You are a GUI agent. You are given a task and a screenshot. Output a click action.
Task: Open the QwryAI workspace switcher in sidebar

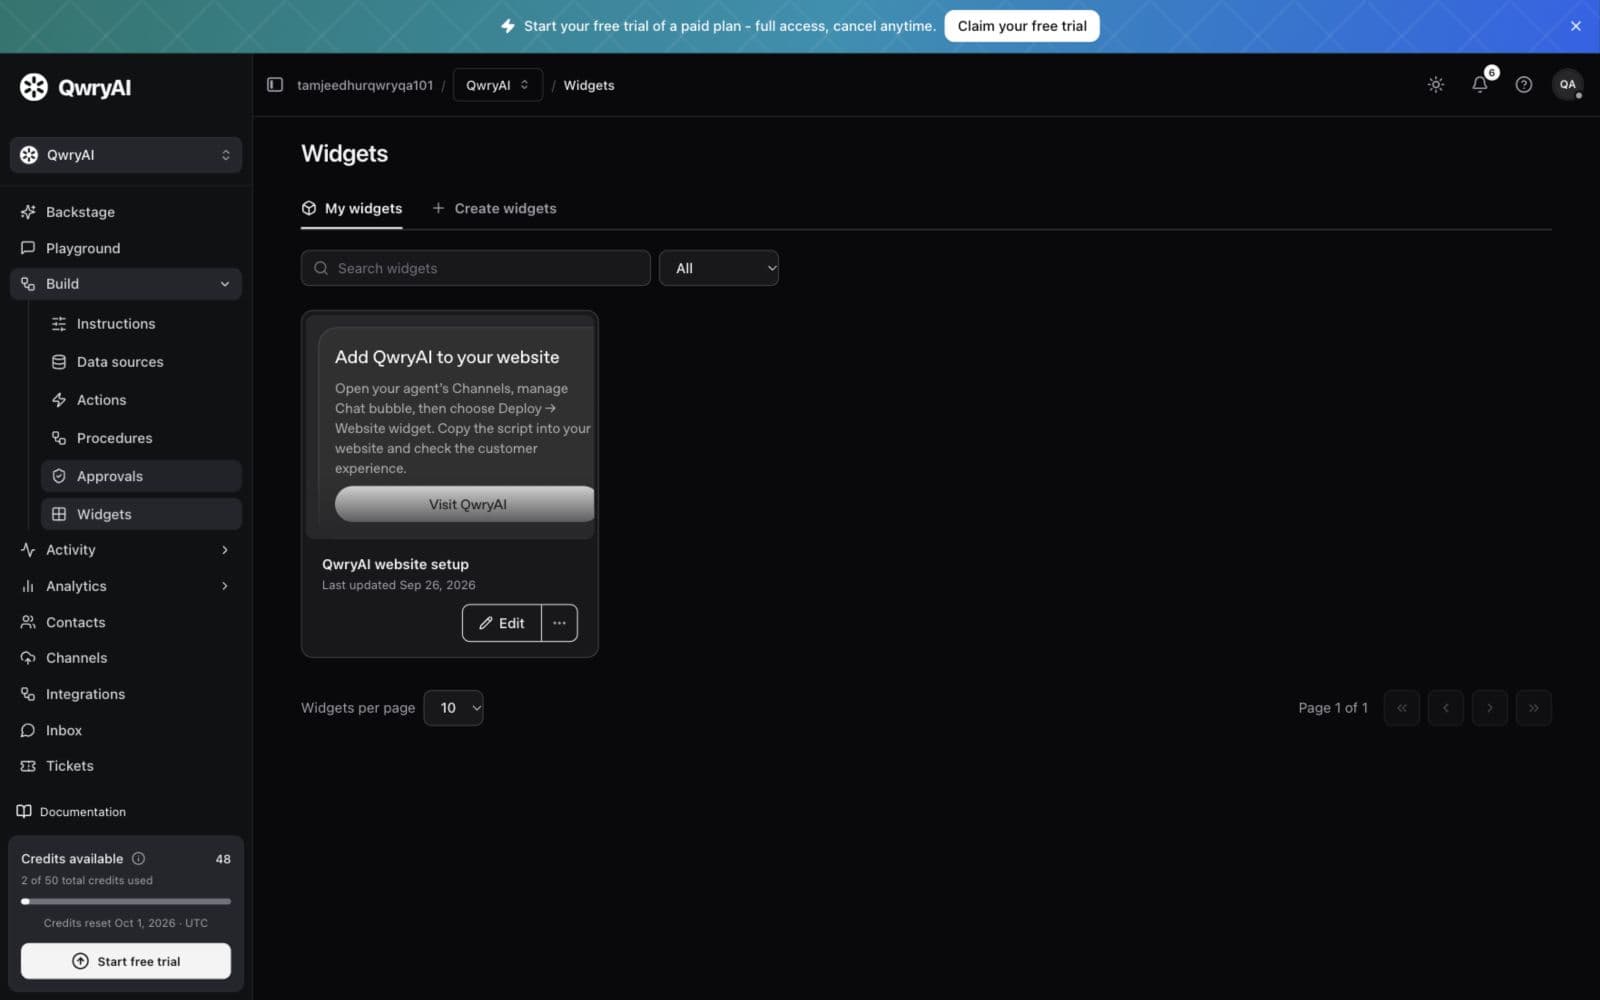(126, 155)
